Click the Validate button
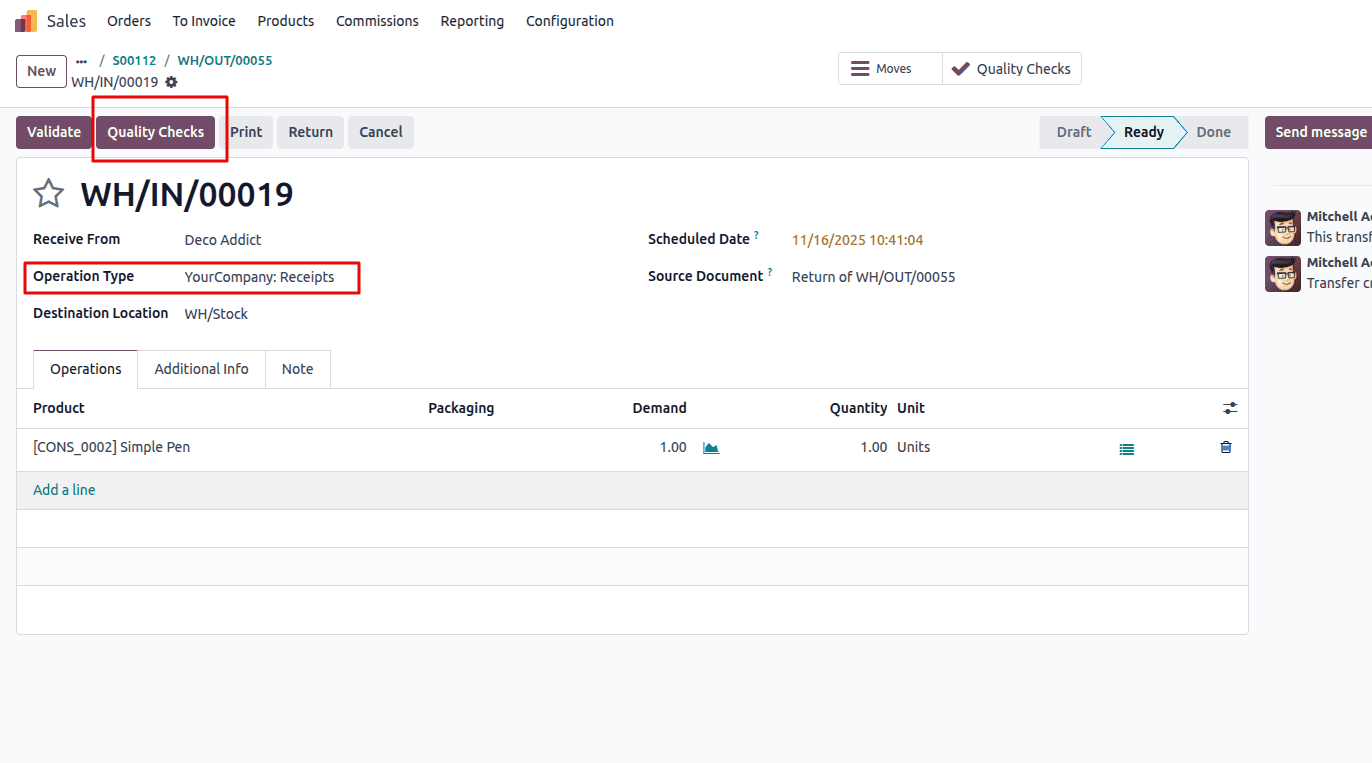The width and height of the screenshot is (1372, 763). (54, 131)
